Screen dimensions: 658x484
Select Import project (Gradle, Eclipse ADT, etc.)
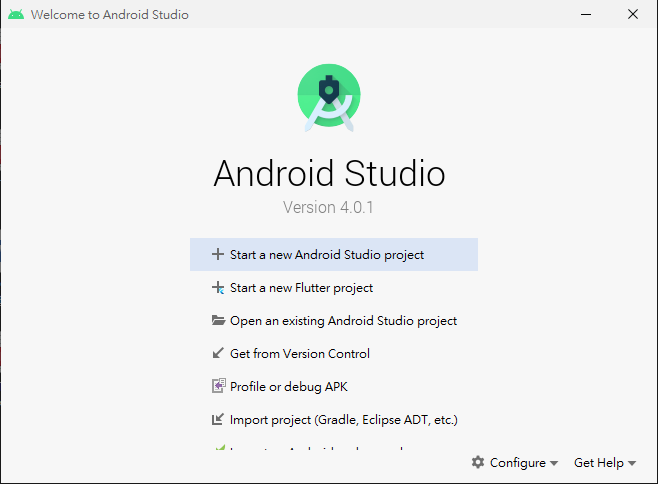point(334,419)
